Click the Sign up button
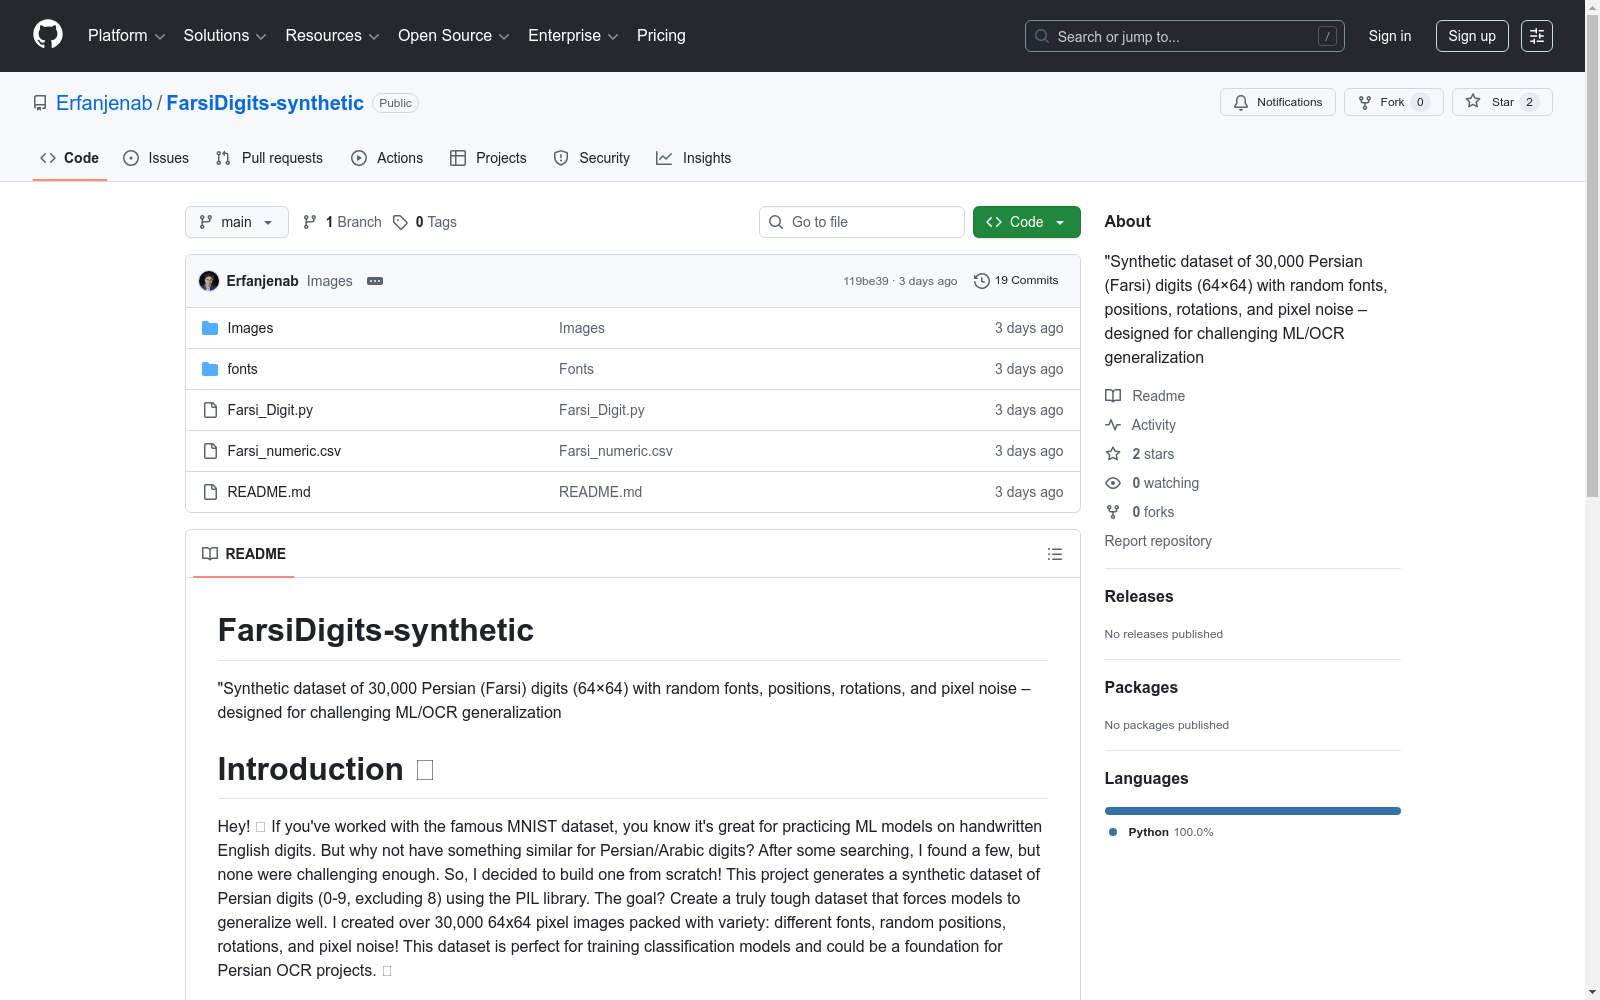The width and height of the screenshot is (1600, 1000). coord(1472,36)
